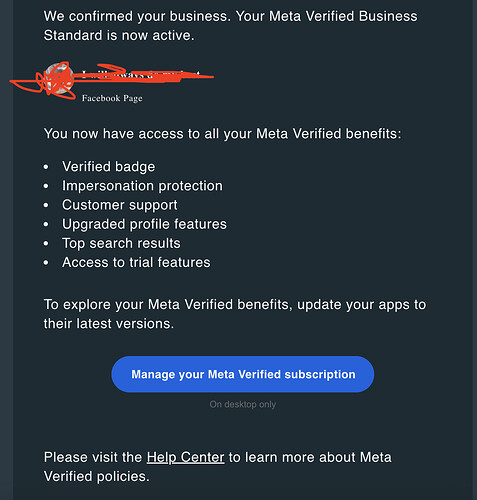Select the redacted Facebook page name
This screenshot has height=500, width=477.
pyautogui.click(x=141, y=74)
